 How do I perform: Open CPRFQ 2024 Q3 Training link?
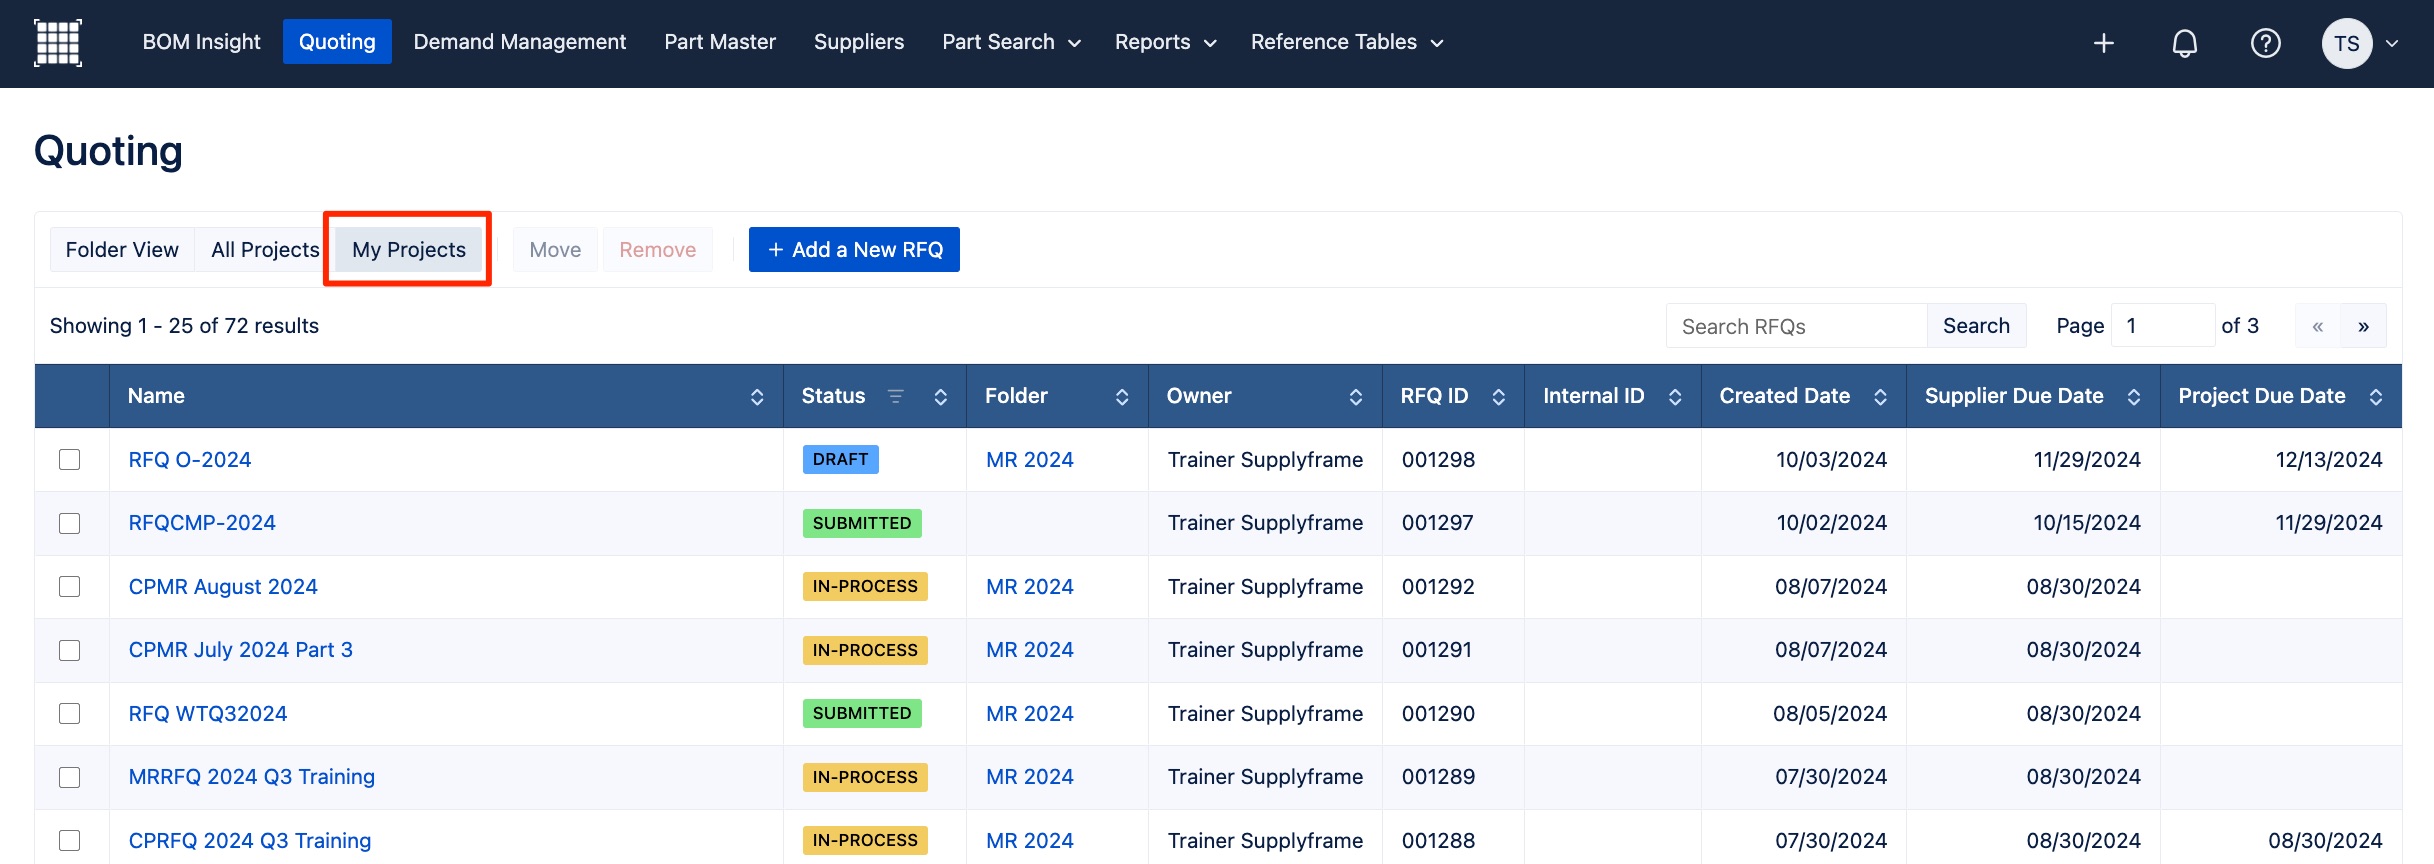250,841
